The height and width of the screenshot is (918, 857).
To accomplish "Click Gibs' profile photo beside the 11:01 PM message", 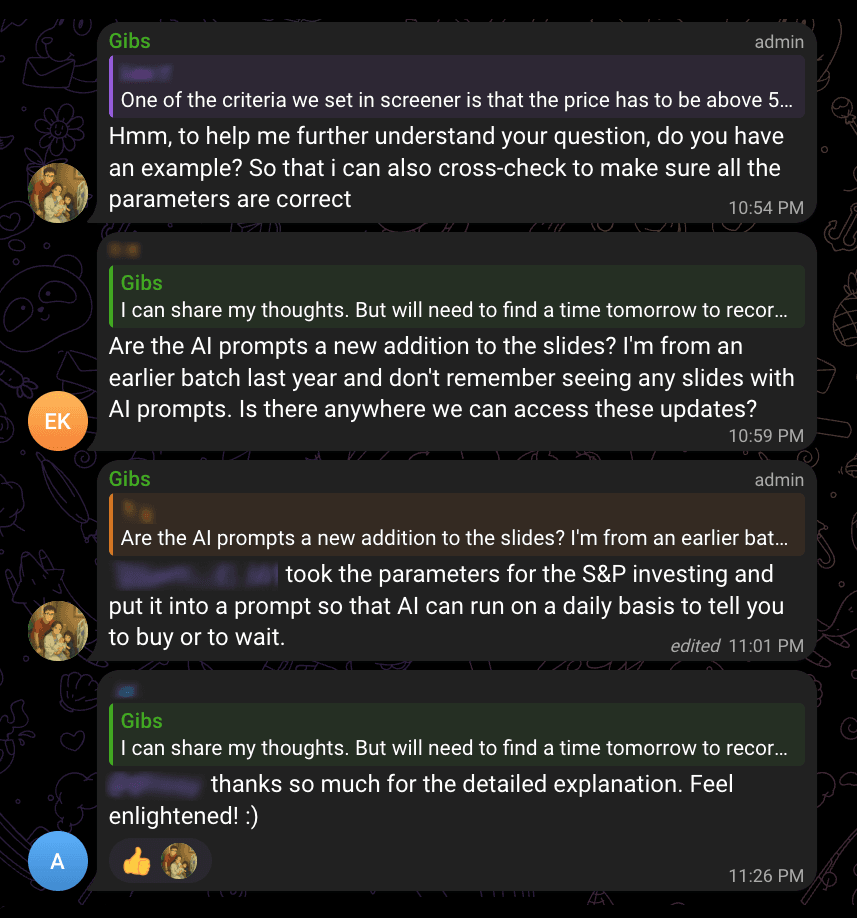I will point(57,631).
